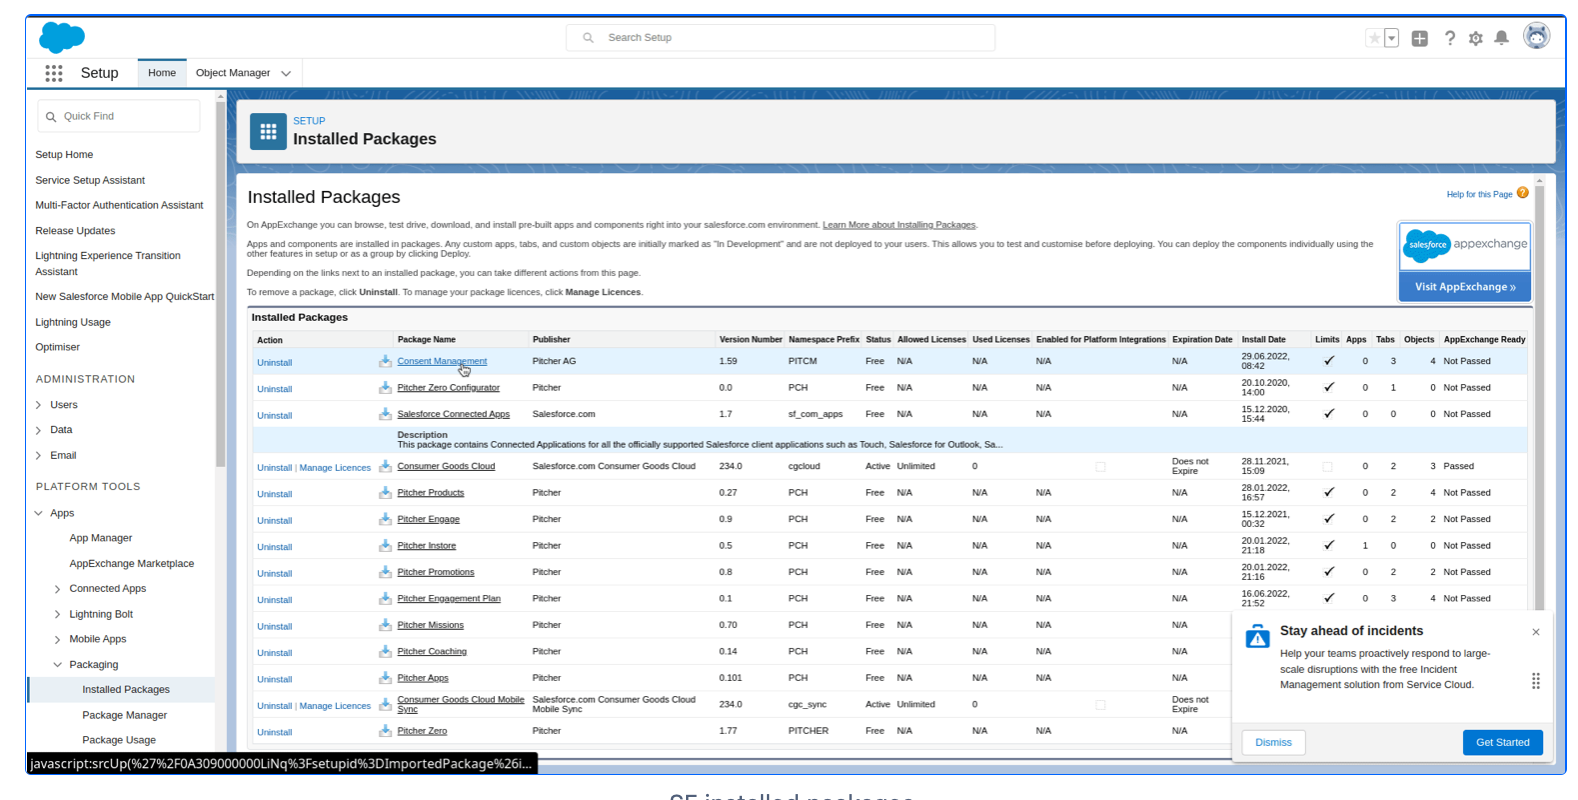
Task: Expand the Users section in sidebar
Action: point(39,405)
